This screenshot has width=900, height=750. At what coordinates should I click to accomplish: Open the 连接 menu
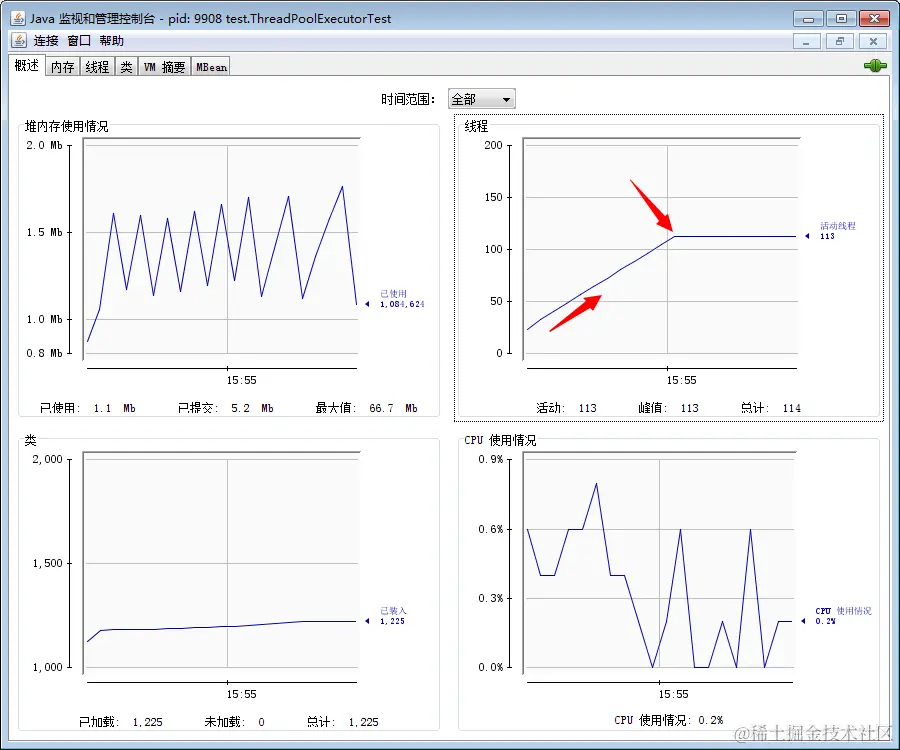[x=46, y=41]
